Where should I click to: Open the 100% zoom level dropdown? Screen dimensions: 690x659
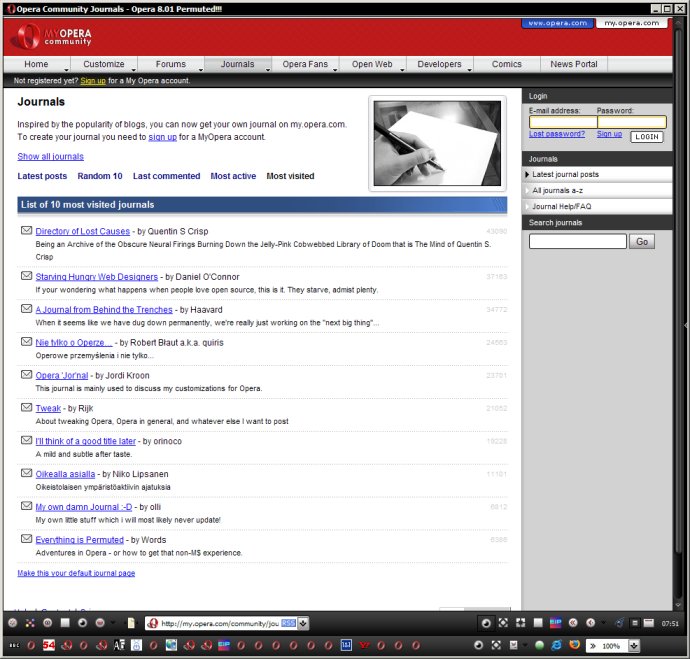coord(634,646)
